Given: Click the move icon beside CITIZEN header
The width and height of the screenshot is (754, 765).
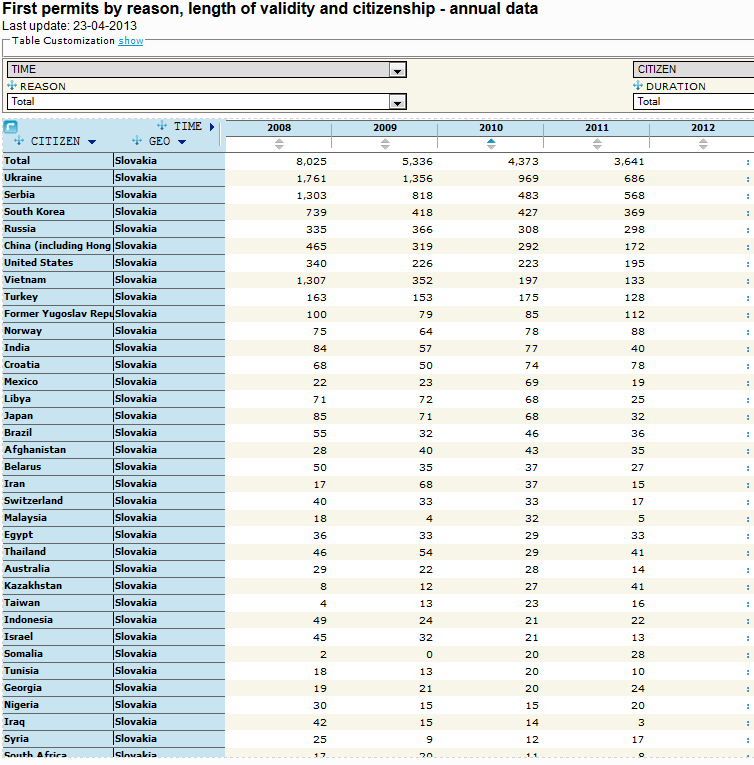Looking at the screenshot, I should (x=19, y=141).
